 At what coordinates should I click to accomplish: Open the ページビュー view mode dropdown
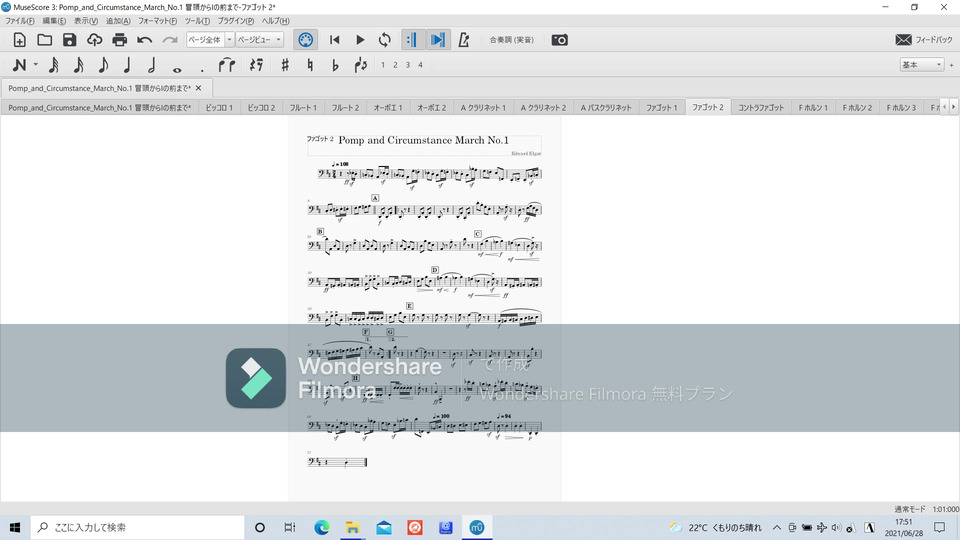pos(260,40)
